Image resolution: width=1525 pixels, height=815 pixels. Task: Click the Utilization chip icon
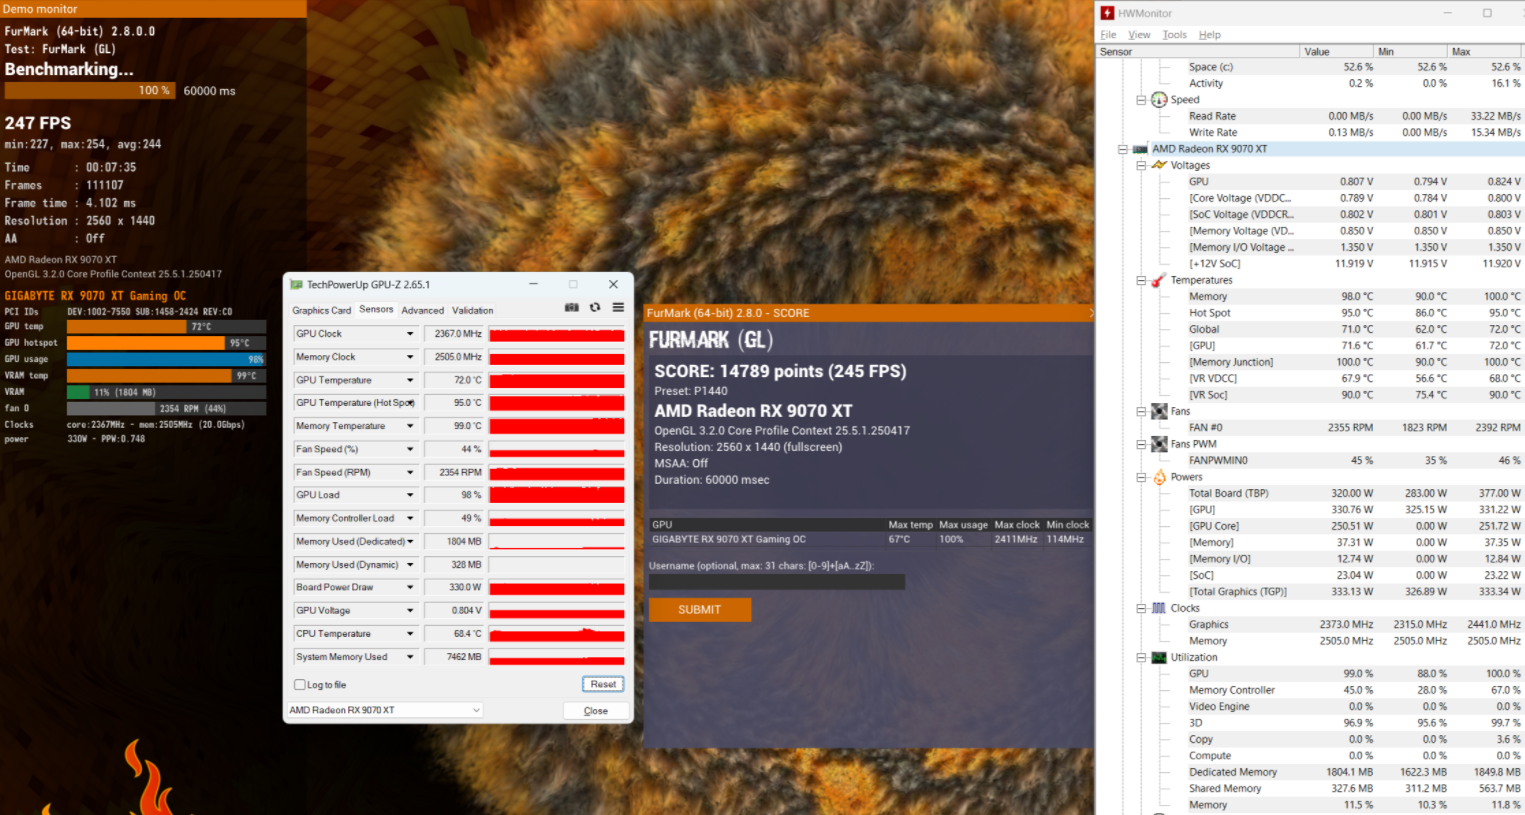click(1159, 657)
